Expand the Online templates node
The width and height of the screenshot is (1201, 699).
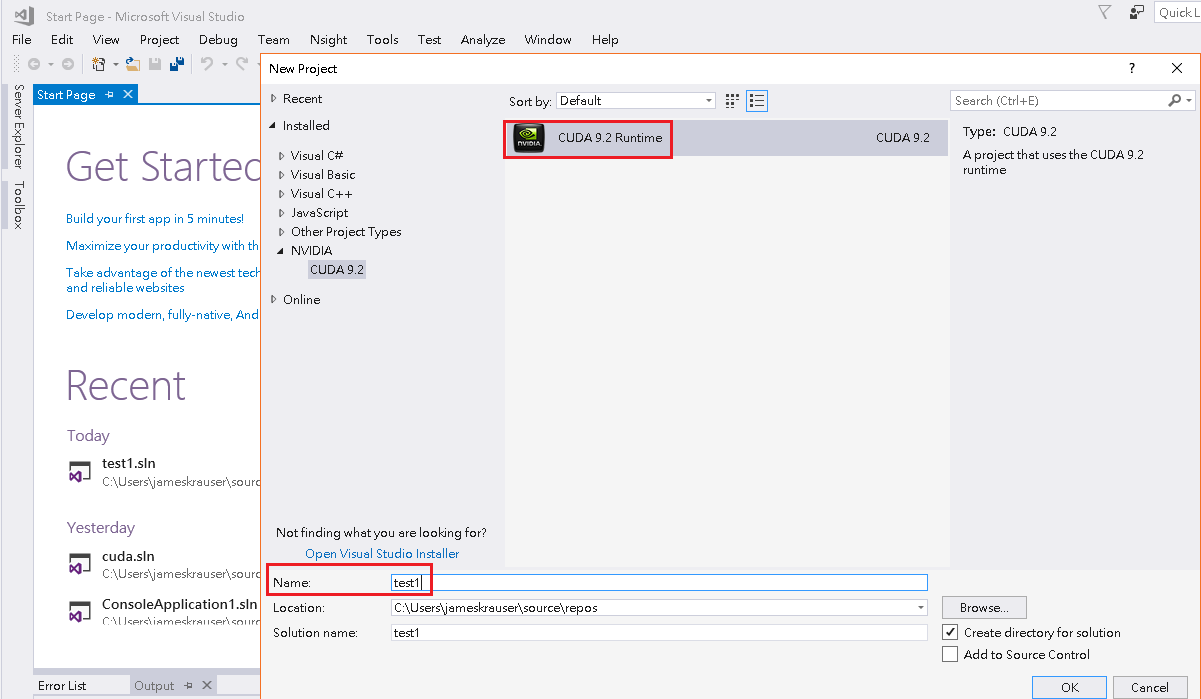click(x=274, y=299)
